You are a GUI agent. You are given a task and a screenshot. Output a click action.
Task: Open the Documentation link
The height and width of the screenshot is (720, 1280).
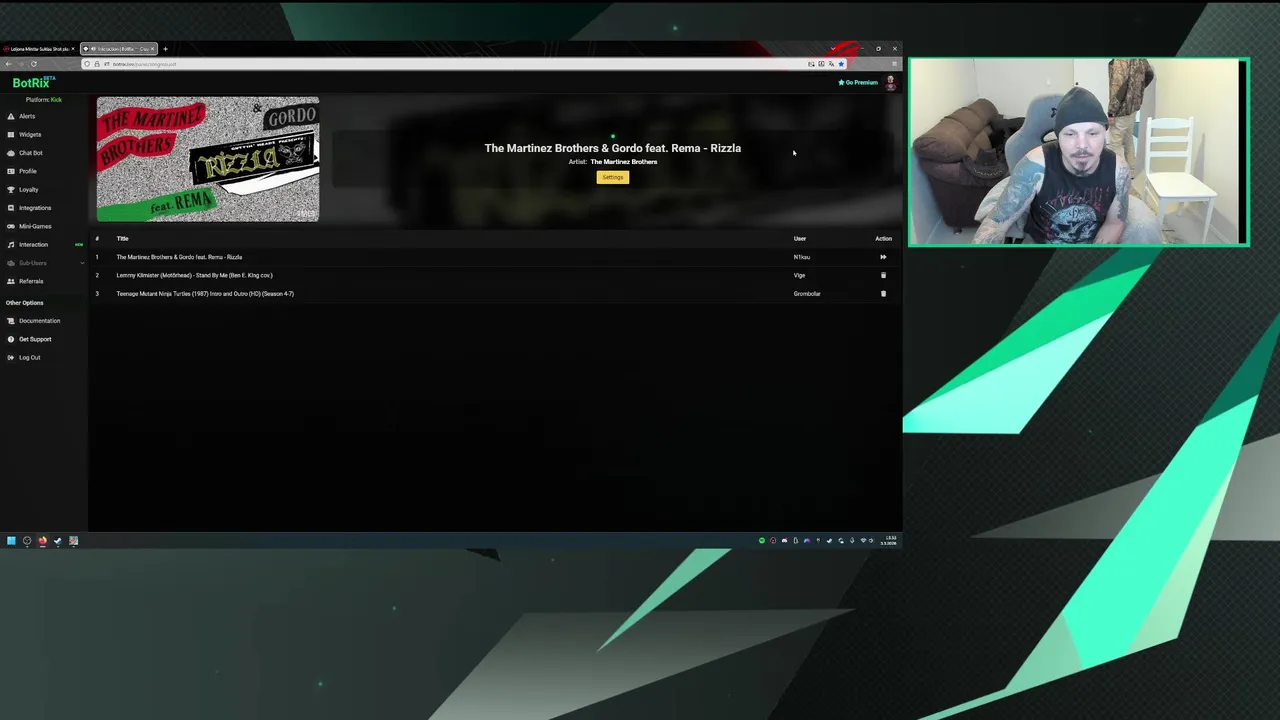pos(39,321)
